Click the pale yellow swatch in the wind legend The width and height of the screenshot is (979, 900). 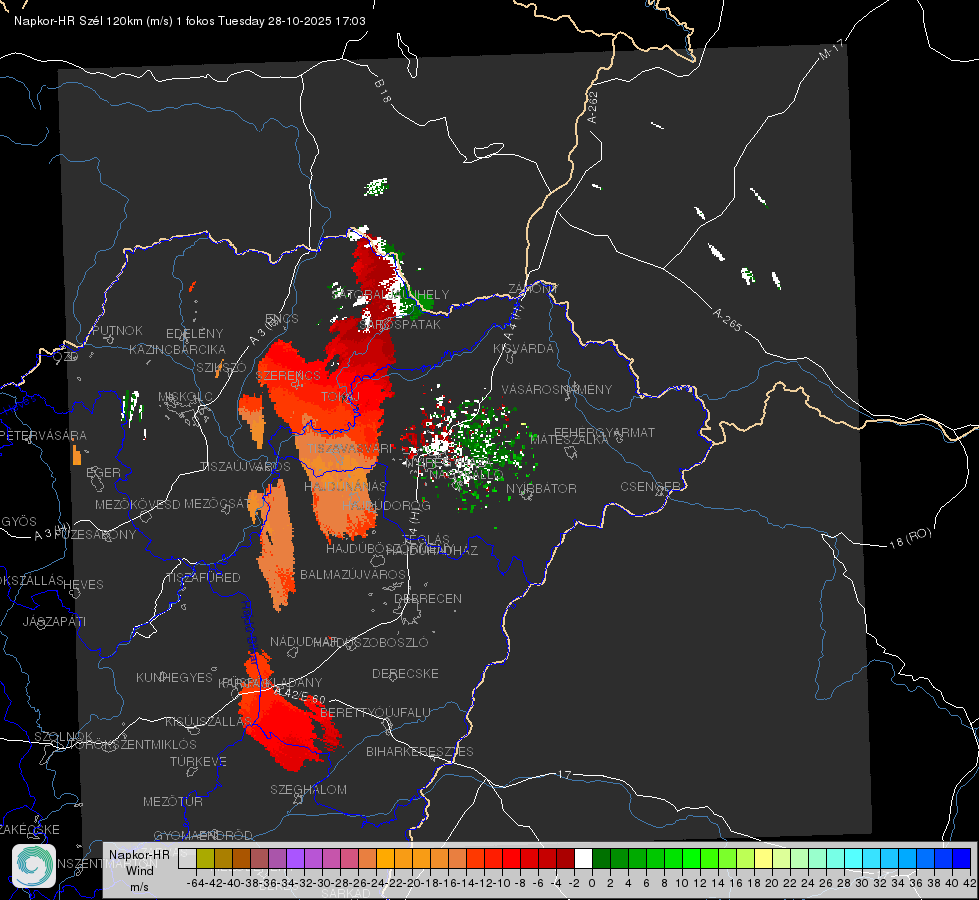click(x=763, y=858)
